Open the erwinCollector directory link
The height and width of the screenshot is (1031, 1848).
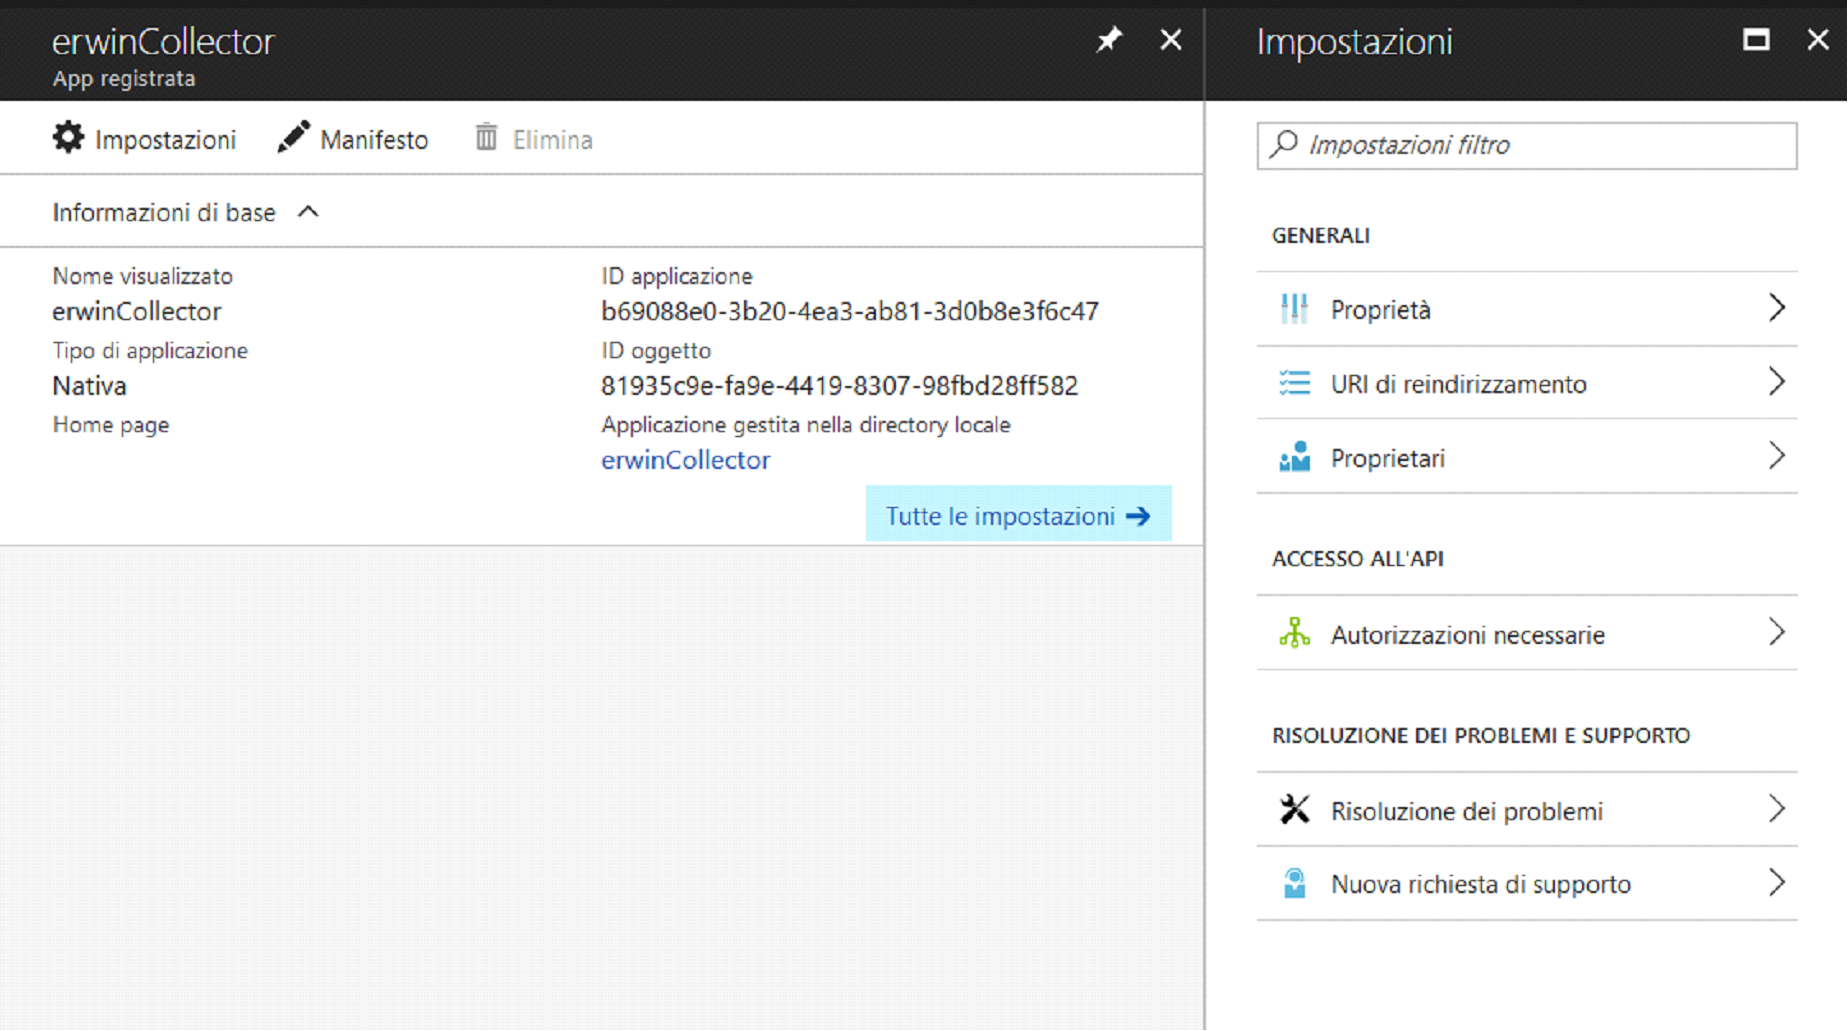685,460
